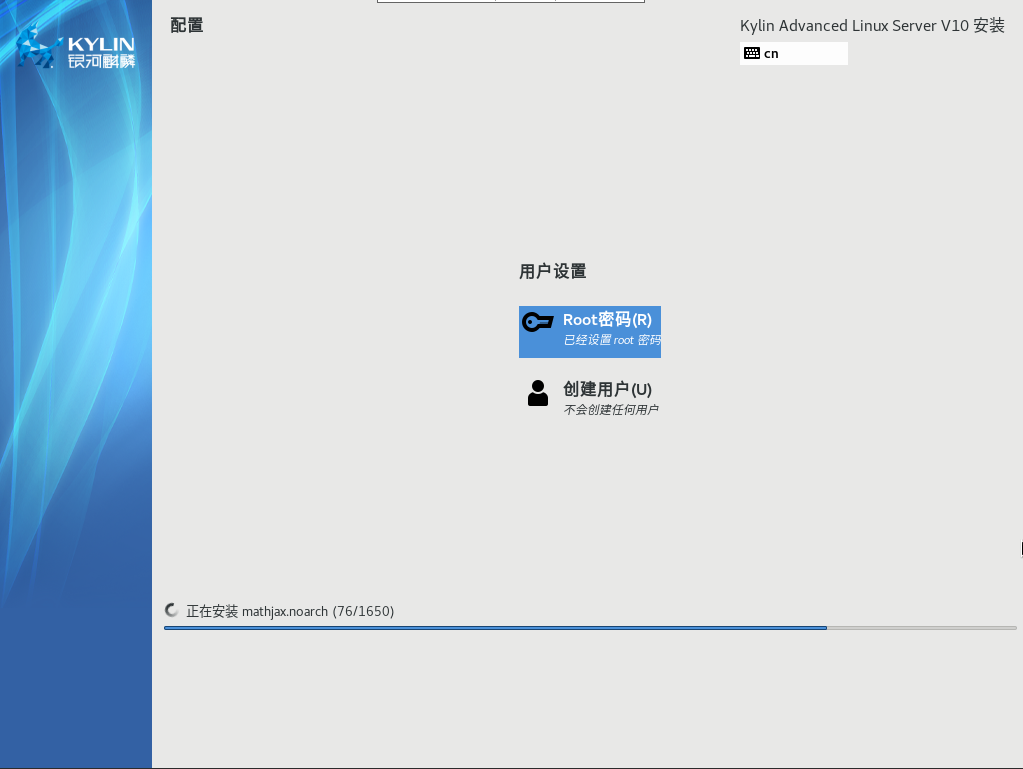Click the Kylin Advanced Linux Server V10 安装 title
This screenshot has width=1023, height=769.
pos(872,26)
